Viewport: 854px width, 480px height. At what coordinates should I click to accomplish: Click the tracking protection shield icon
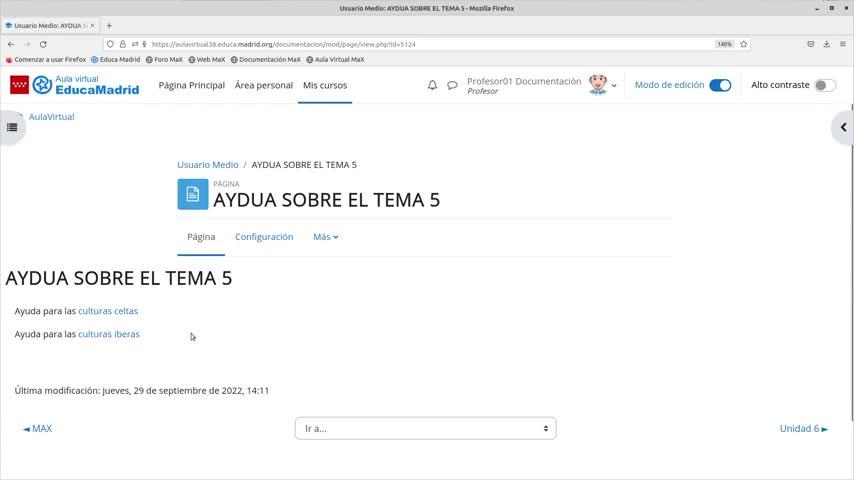click(110, 44)
